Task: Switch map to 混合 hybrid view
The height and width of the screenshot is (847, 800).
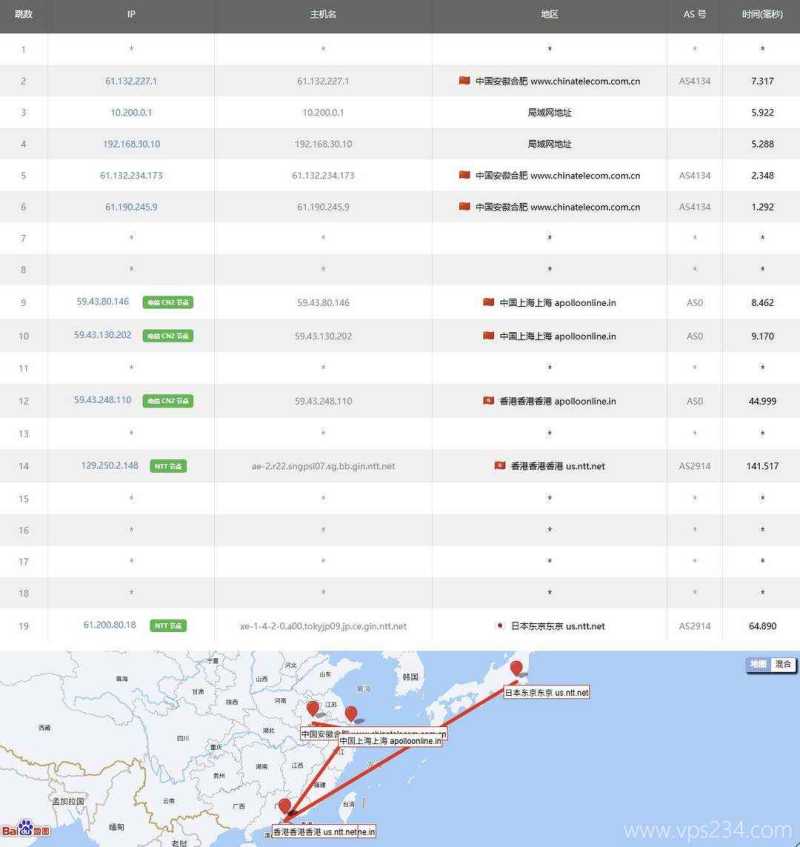Action: click(x=783, y=664)
